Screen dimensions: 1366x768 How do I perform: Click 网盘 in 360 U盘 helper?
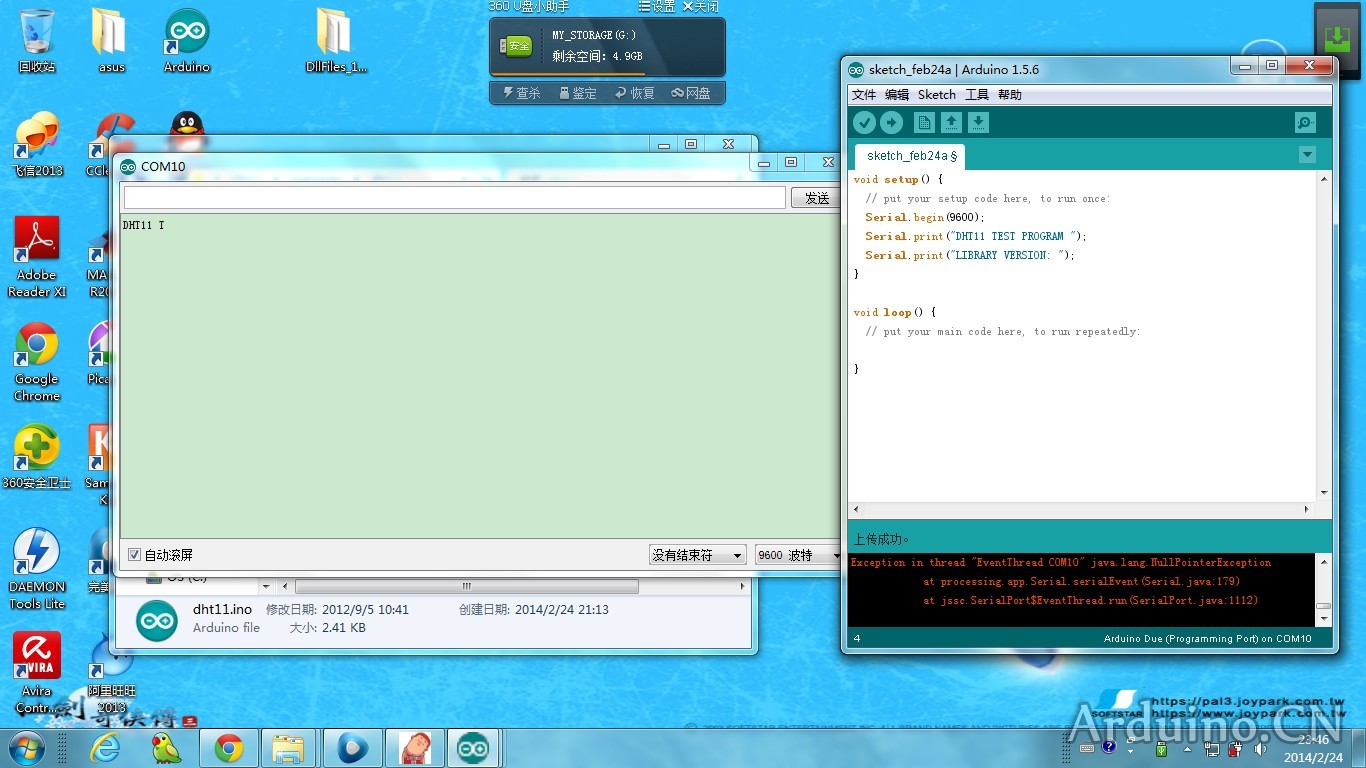coord(691,93)
